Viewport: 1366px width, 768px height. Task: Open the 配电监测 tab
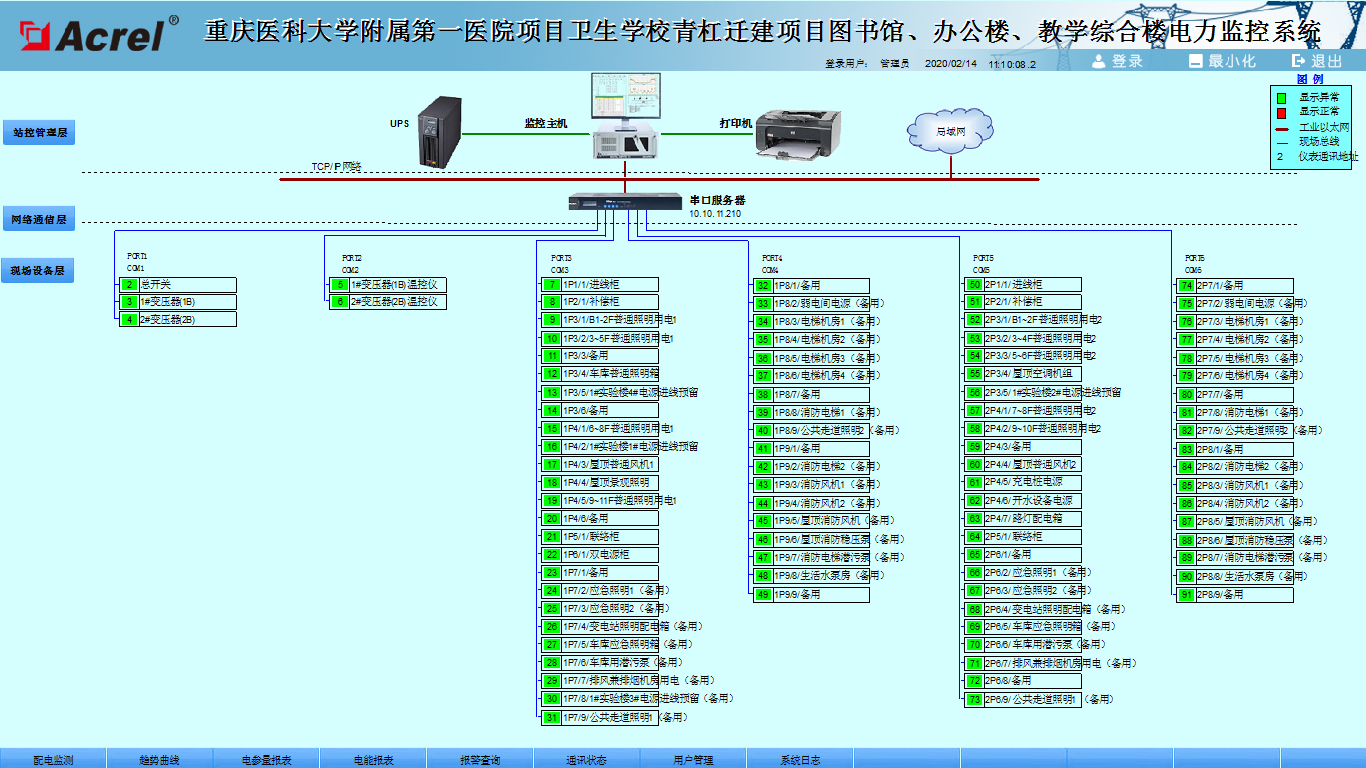(53, 759)
